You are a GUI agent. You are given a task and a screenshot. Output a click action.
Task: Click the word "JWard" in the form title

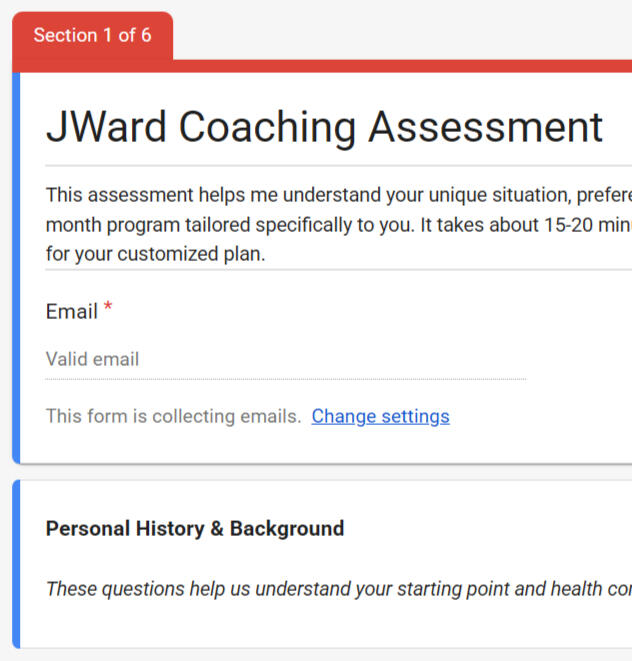coord(105,128)
